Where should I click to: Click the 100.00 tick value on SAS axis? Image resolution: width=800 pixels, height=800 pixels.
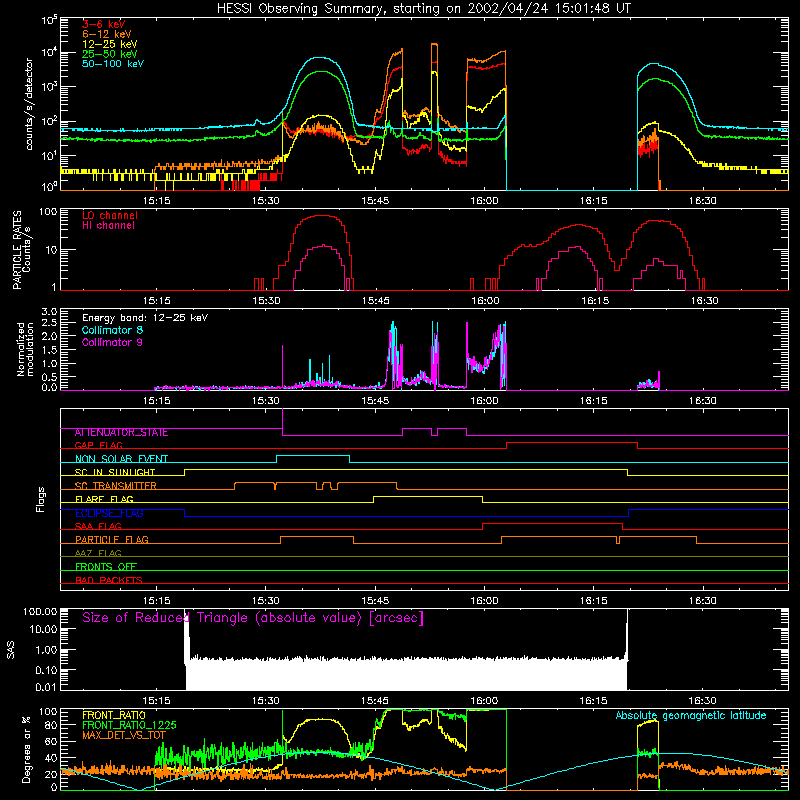tap(40, 612)
